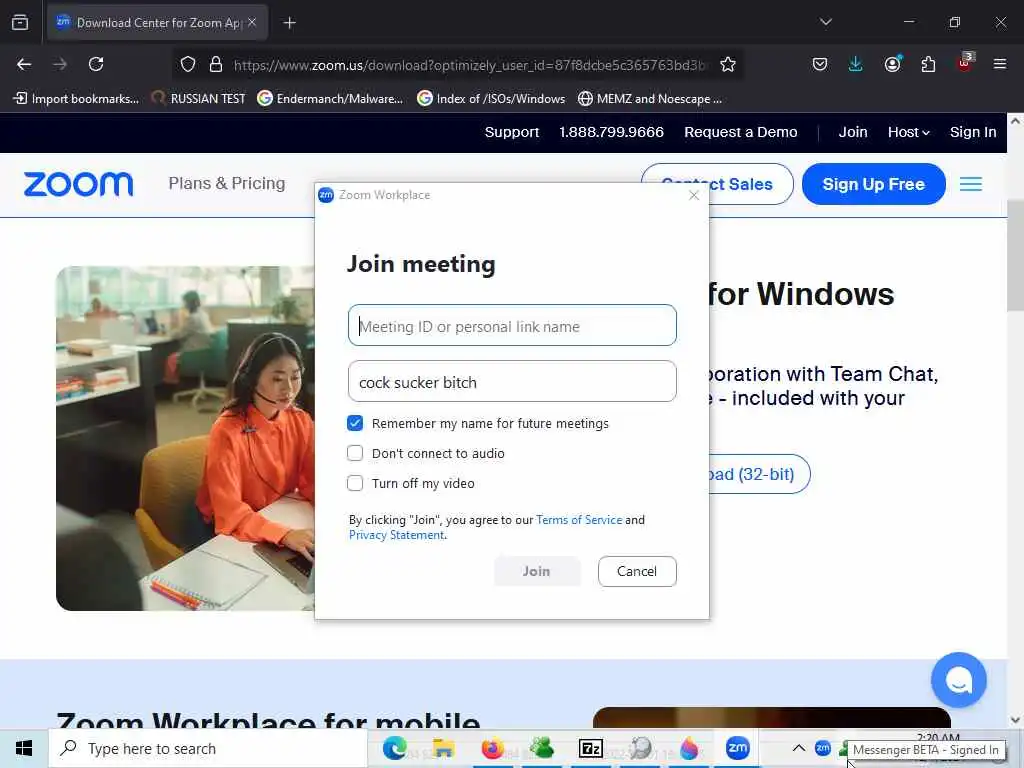The width and height of the screenshot is (1024, 768).
Task: Check Turn off my video
Action: (x=355, y=483)
